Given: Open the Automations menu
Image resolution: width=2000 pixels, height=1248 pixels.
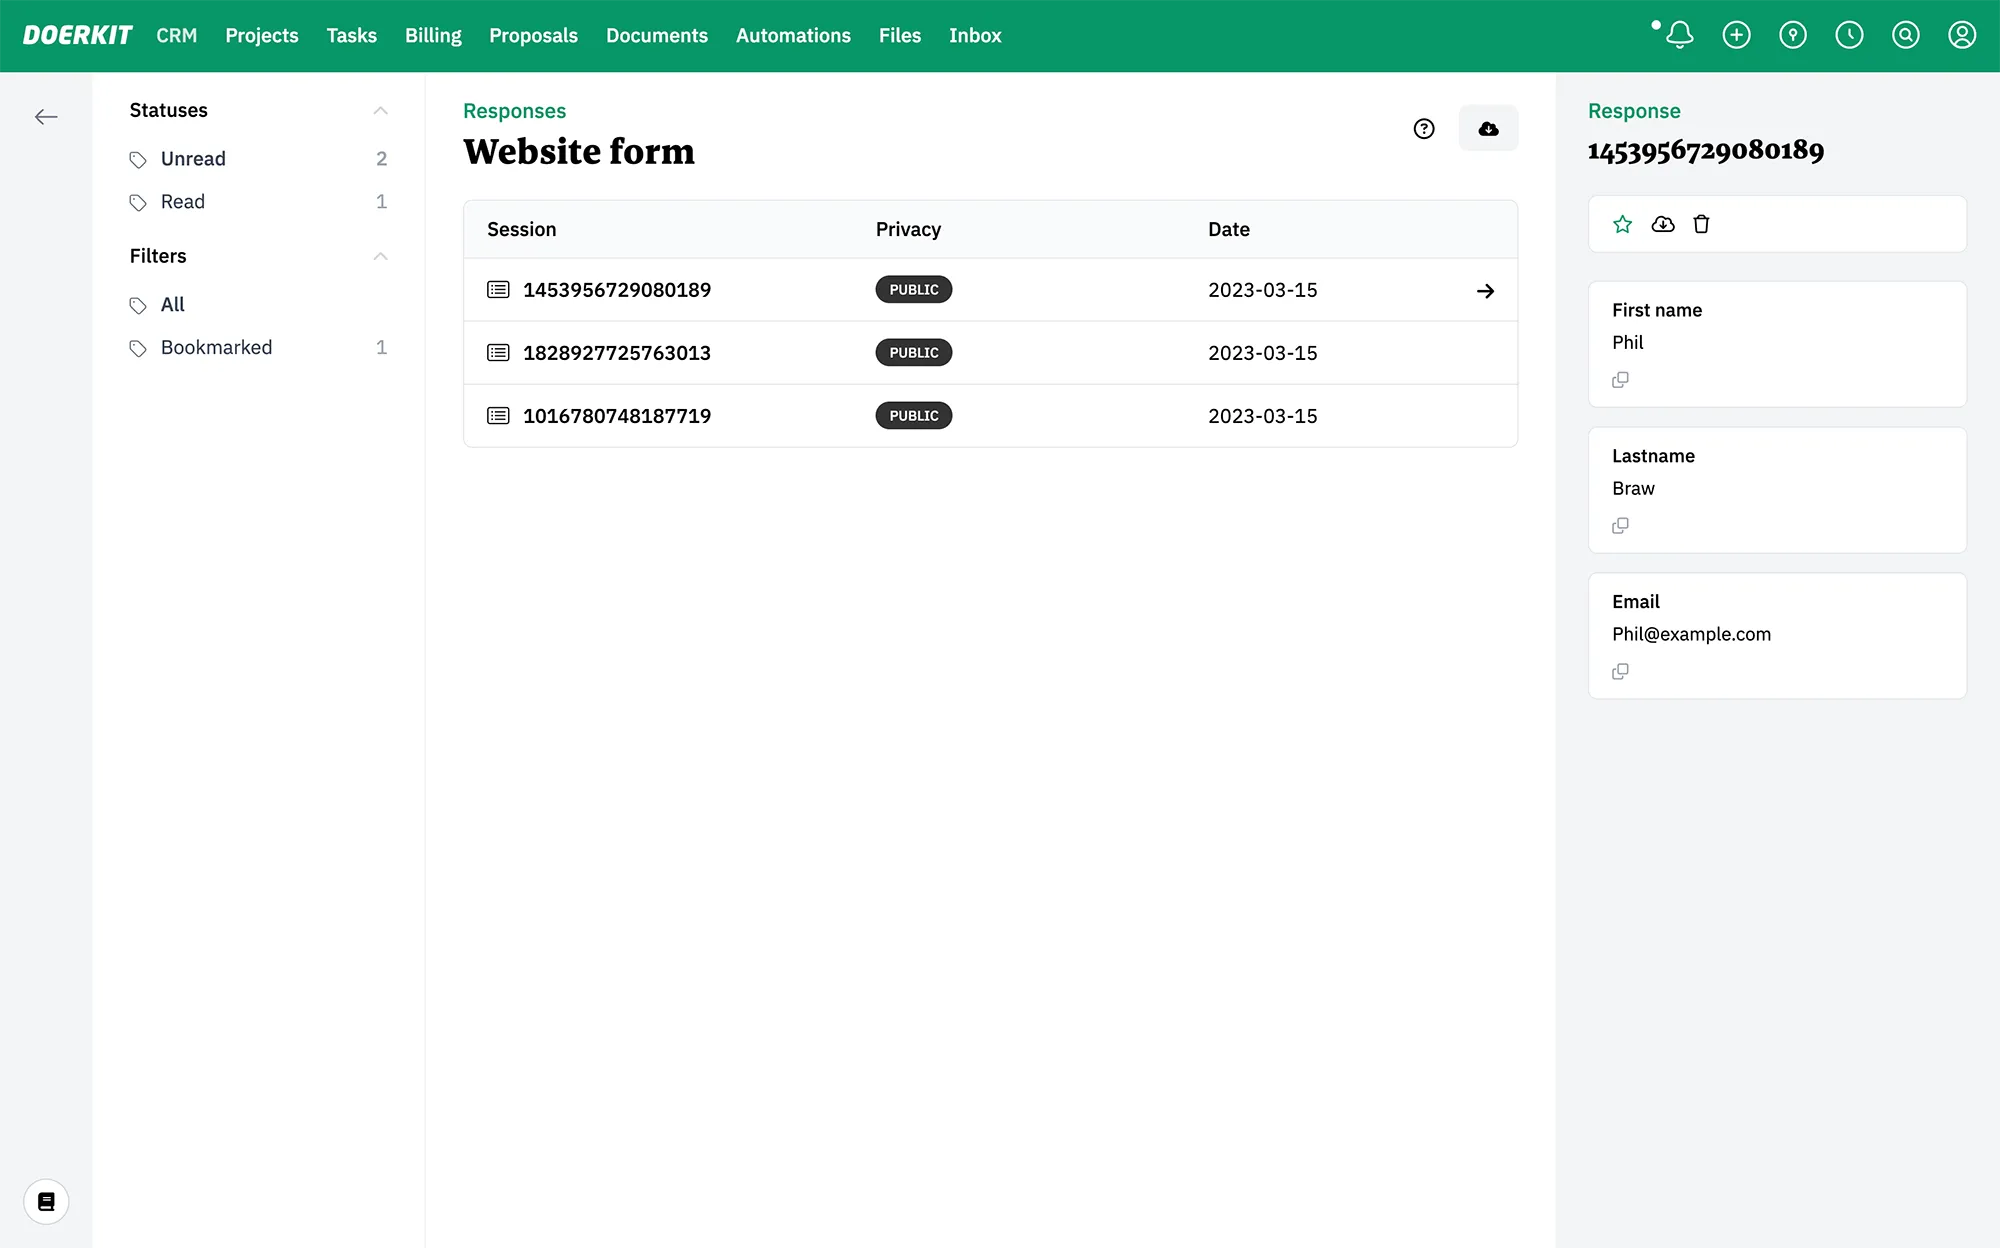Looking at the screenshot, I should 793,35.
